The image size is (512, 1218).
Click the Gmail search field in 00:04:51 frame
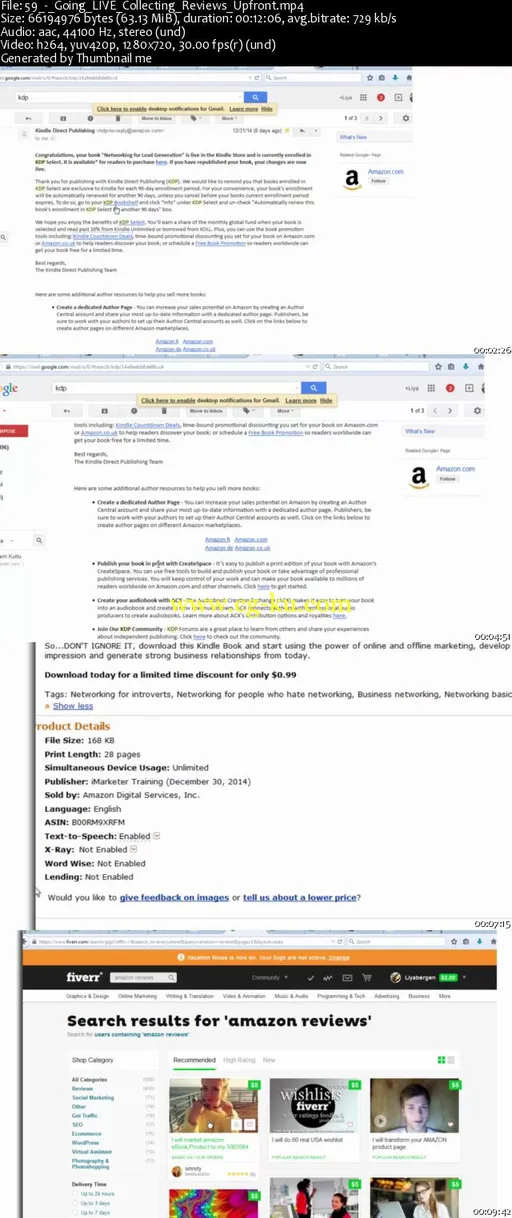175,388
